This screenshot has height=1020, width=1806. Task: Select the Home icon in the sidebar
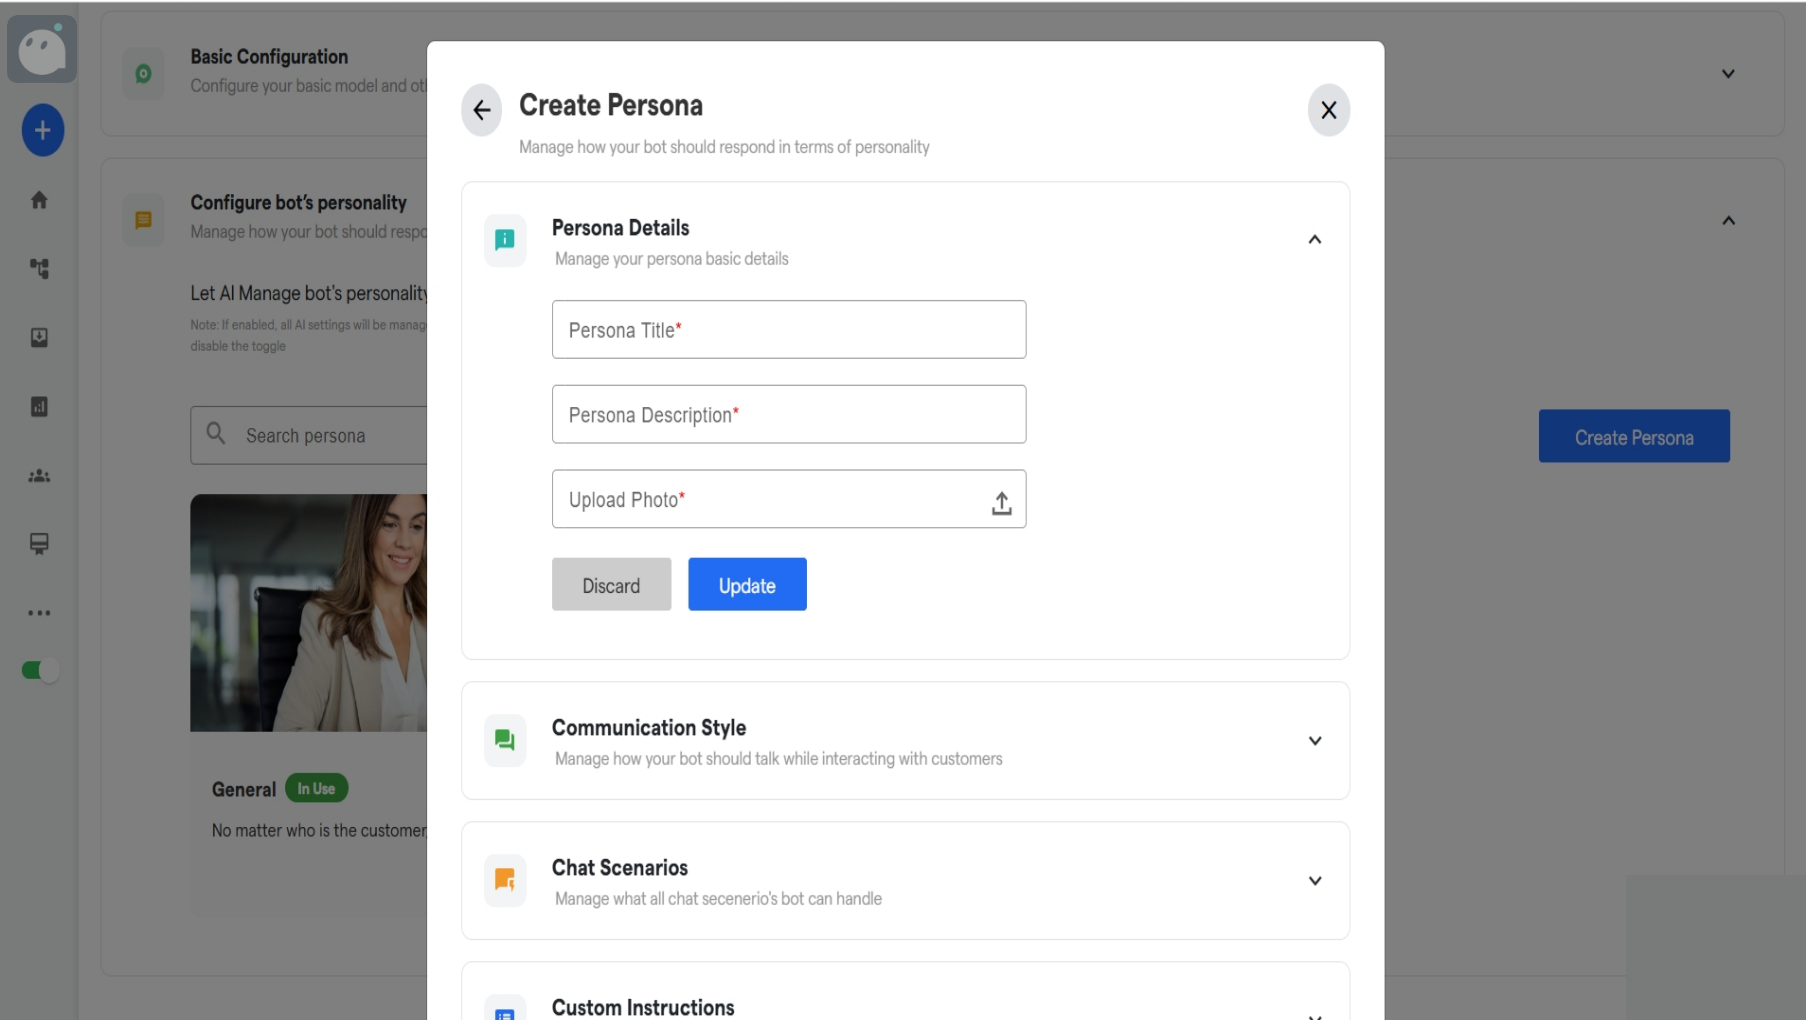(40, 200)
